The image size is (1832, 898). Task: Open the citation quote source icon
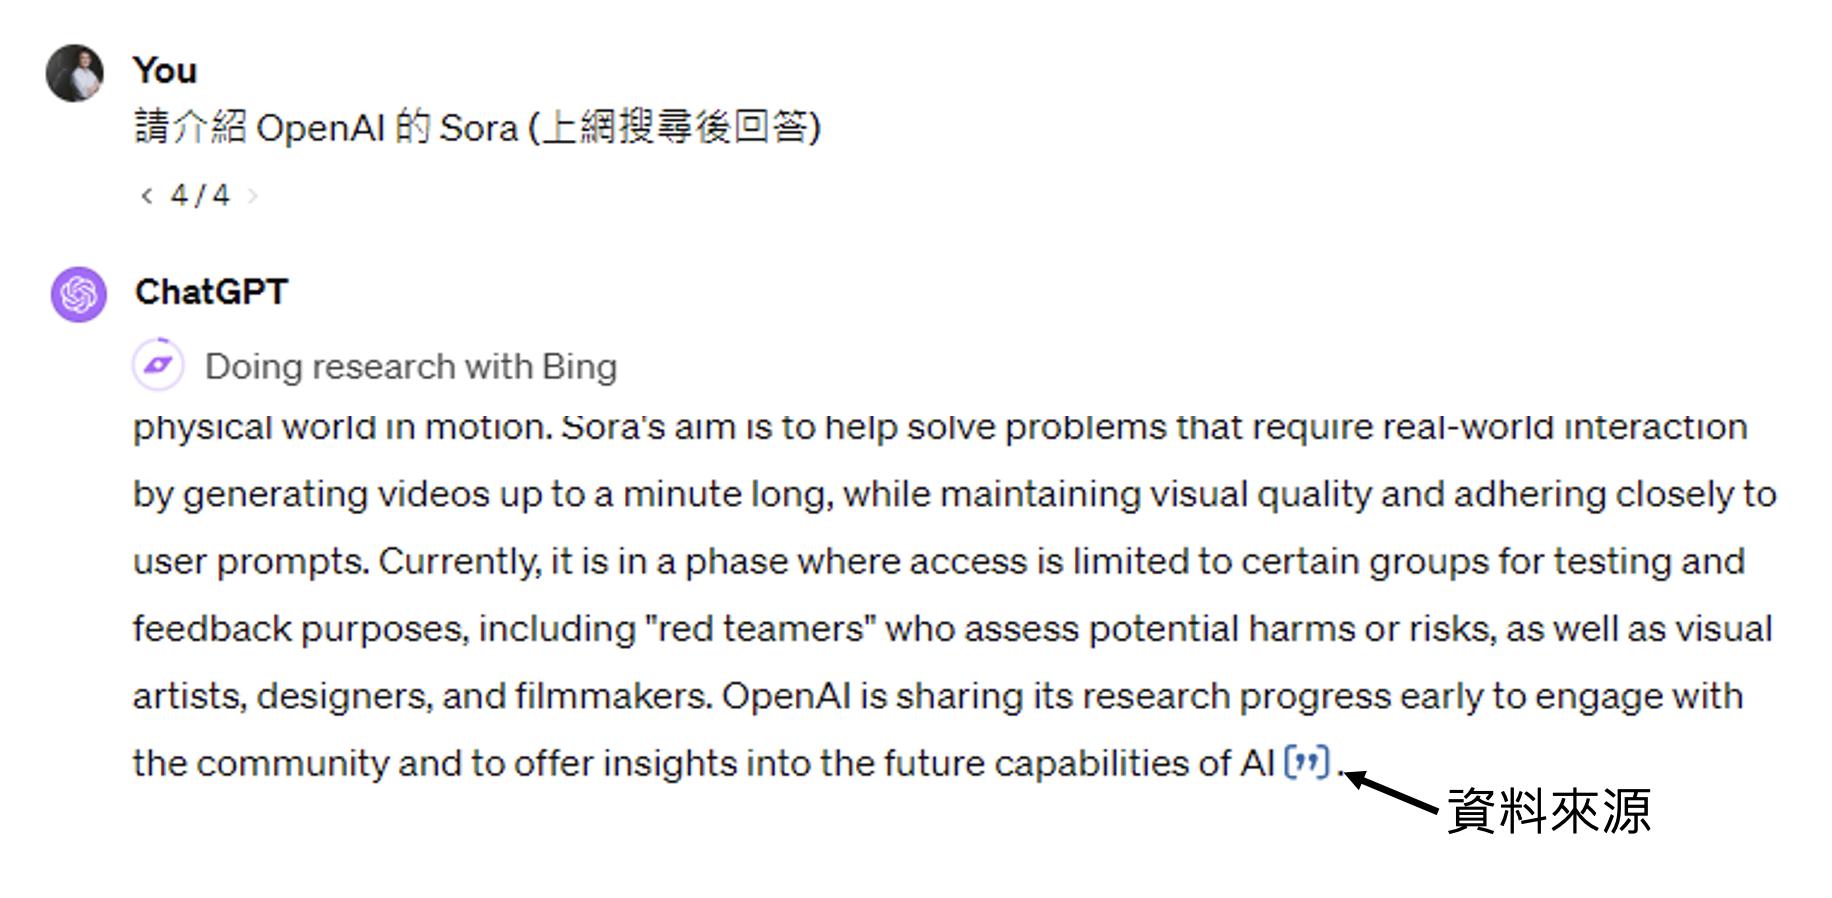[x=1306, y=763]
